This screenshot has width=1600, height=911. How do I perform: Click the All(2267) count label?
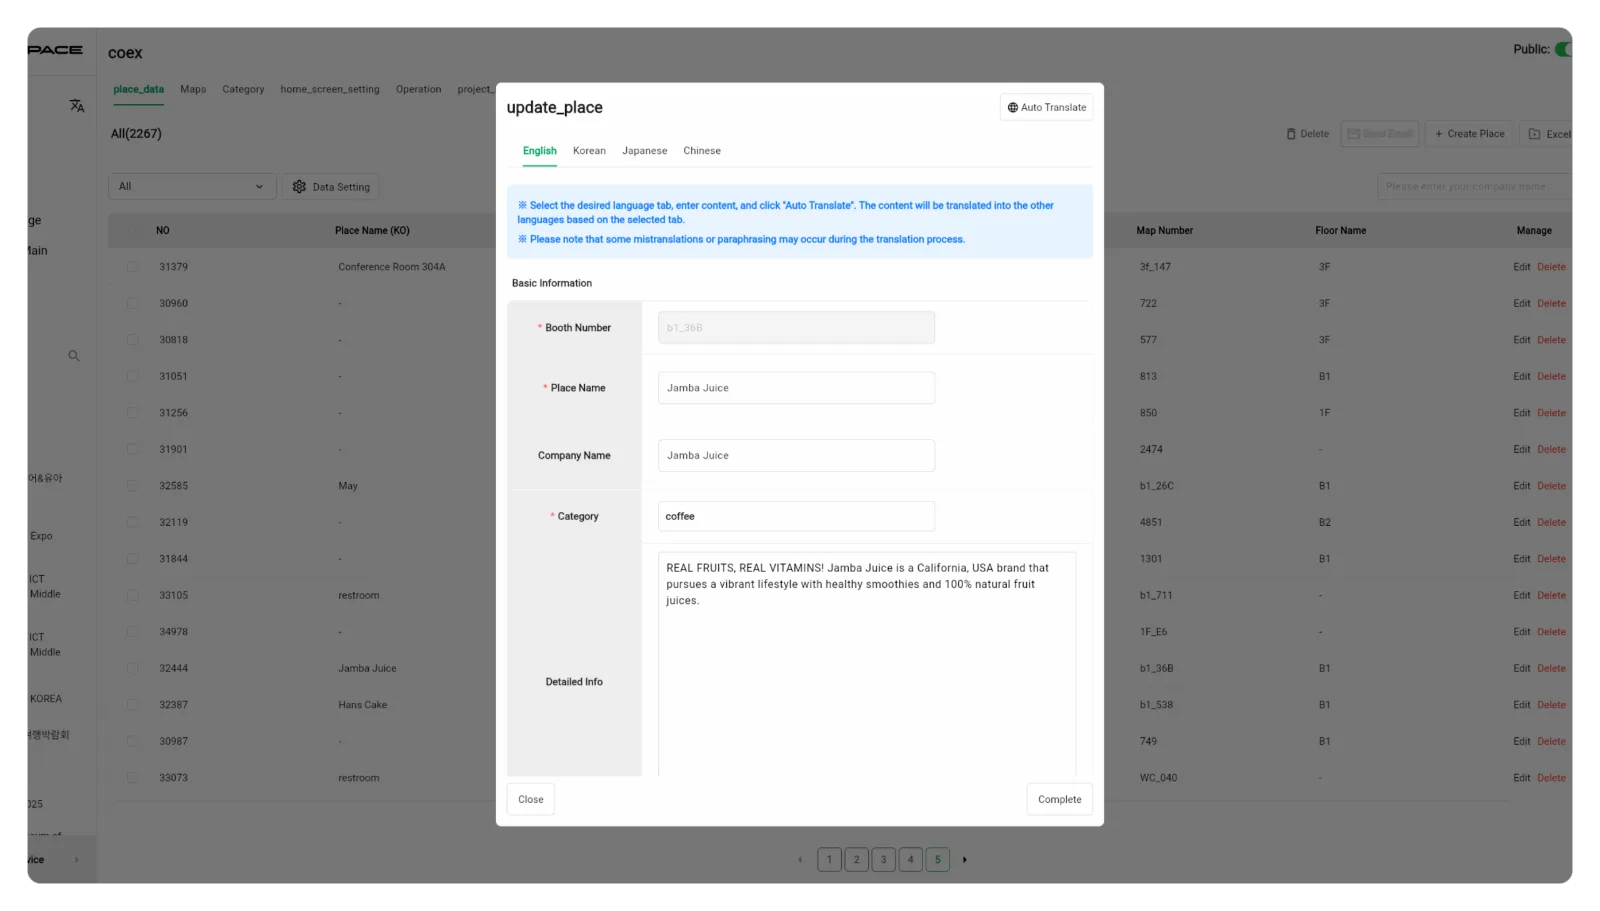[136, 134]
